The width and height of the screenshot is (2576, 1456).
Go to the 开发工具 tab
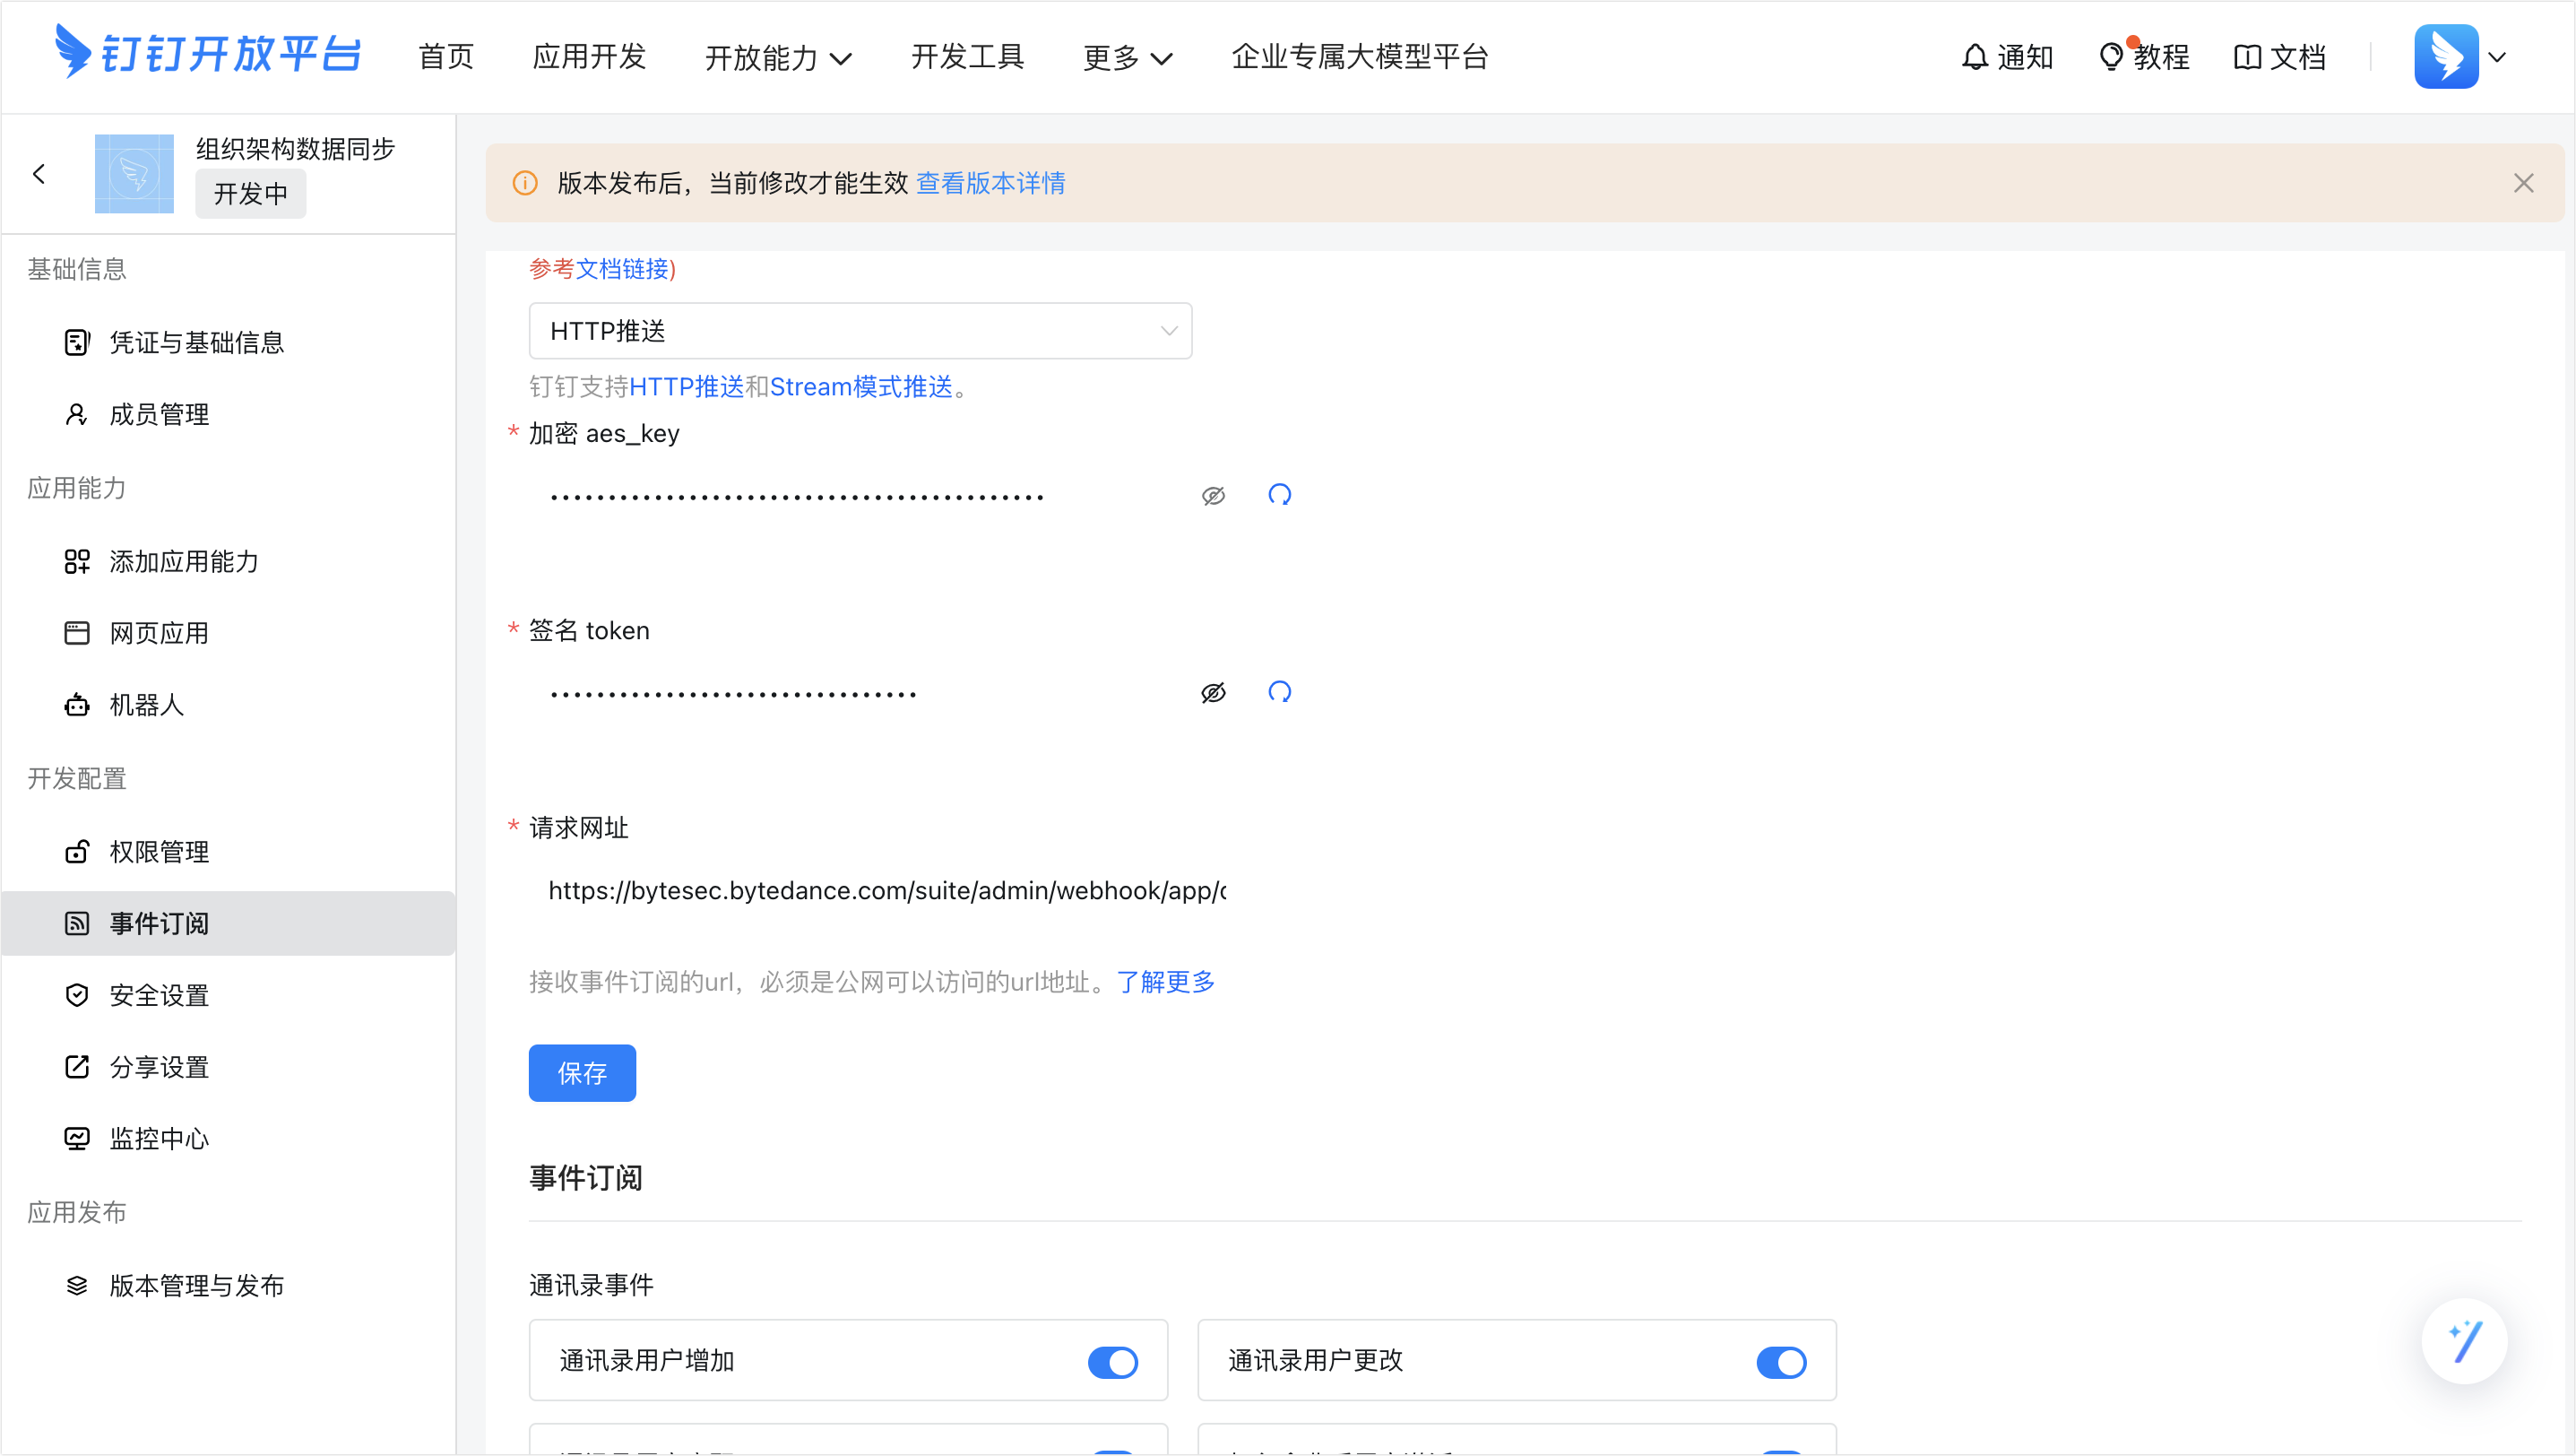967,57
